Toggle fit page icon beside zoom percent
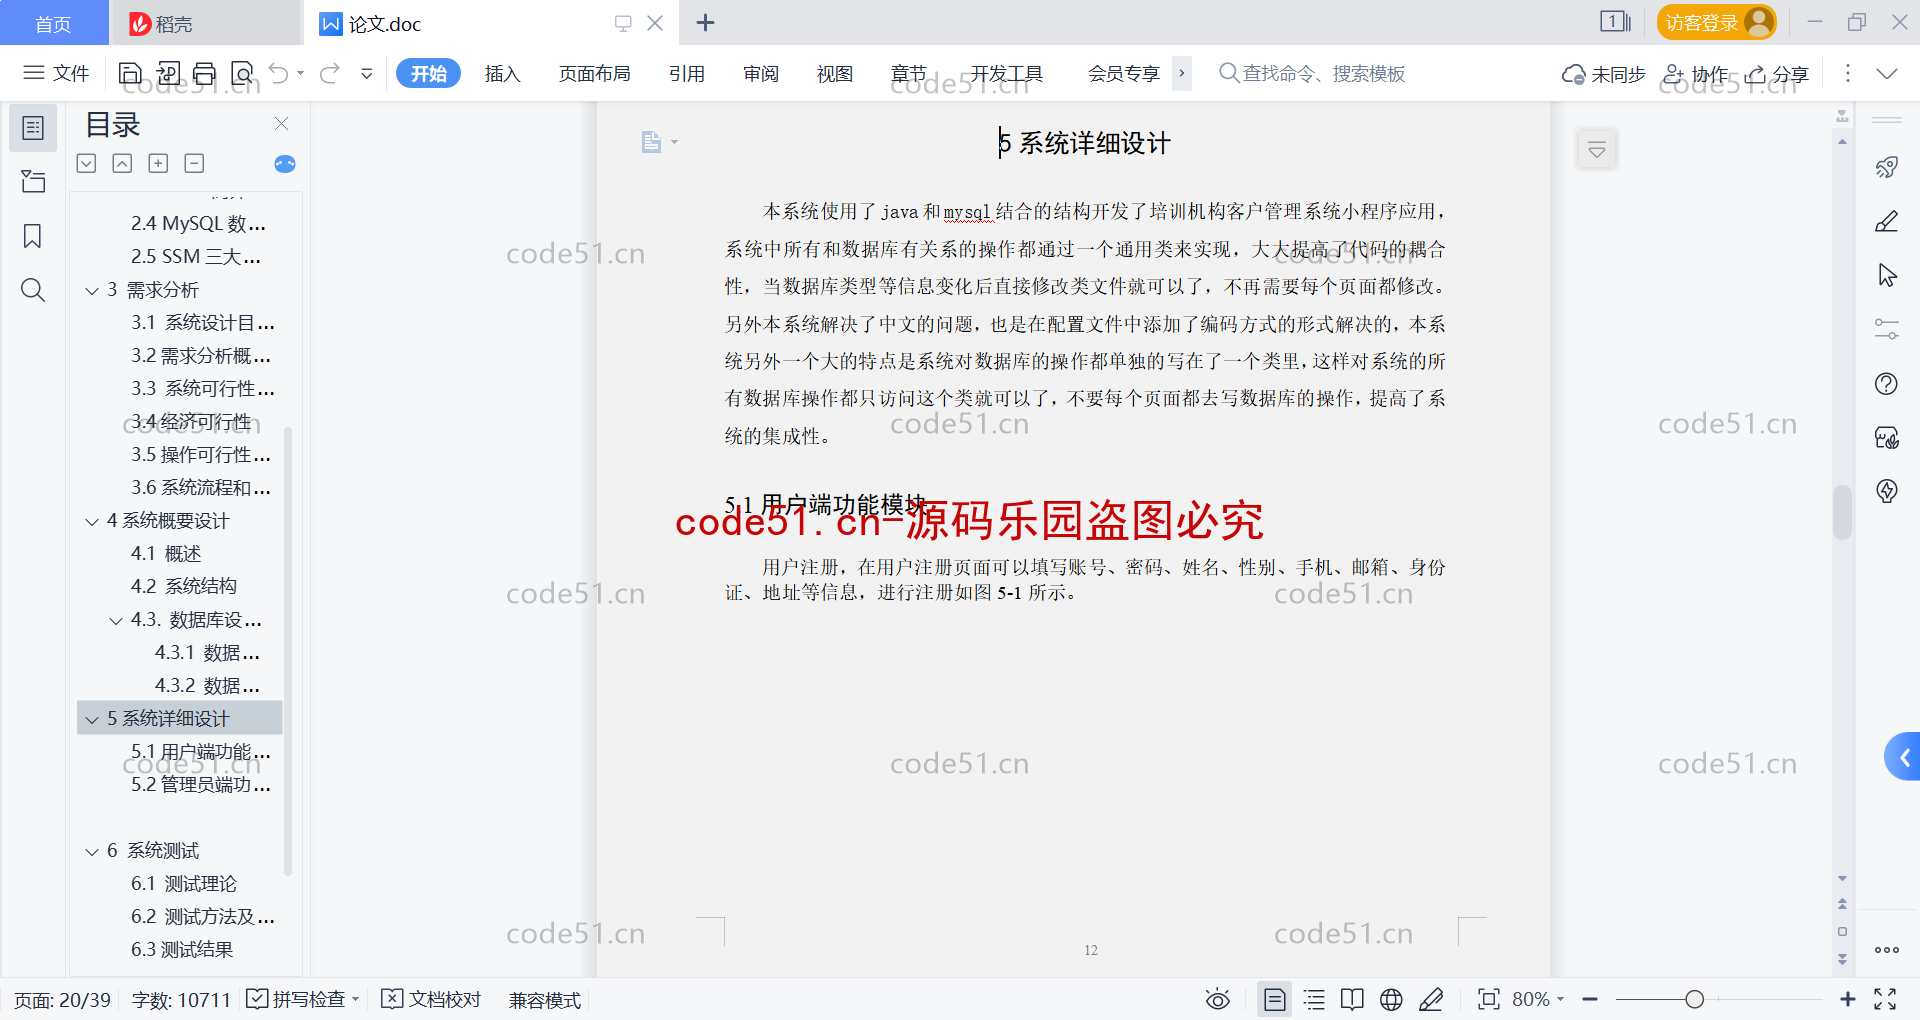 pos(1489,999)
